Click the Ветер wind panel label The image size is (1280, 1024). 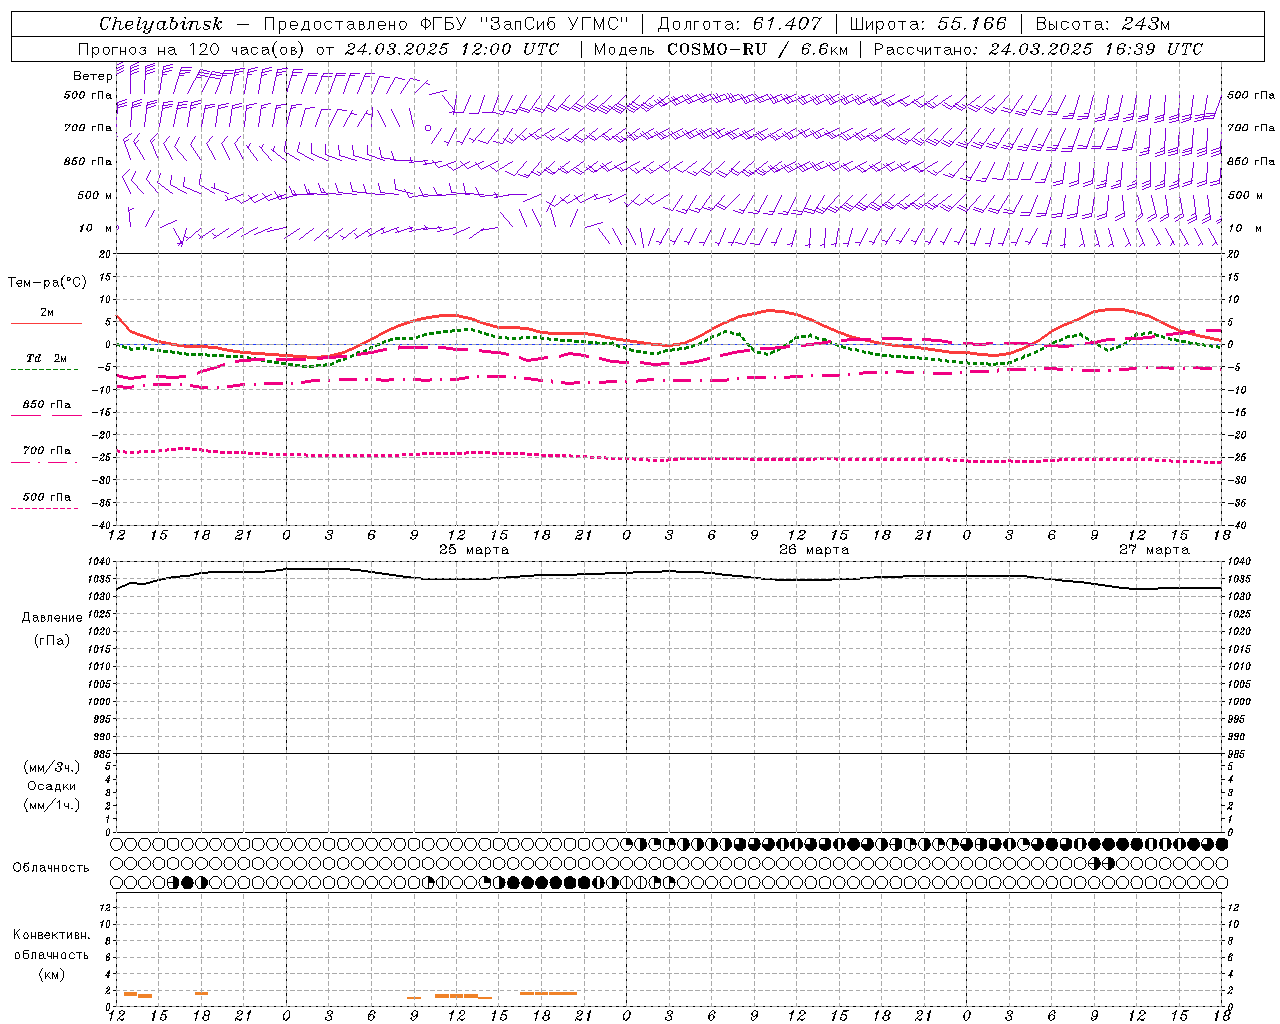pos(92,76)
